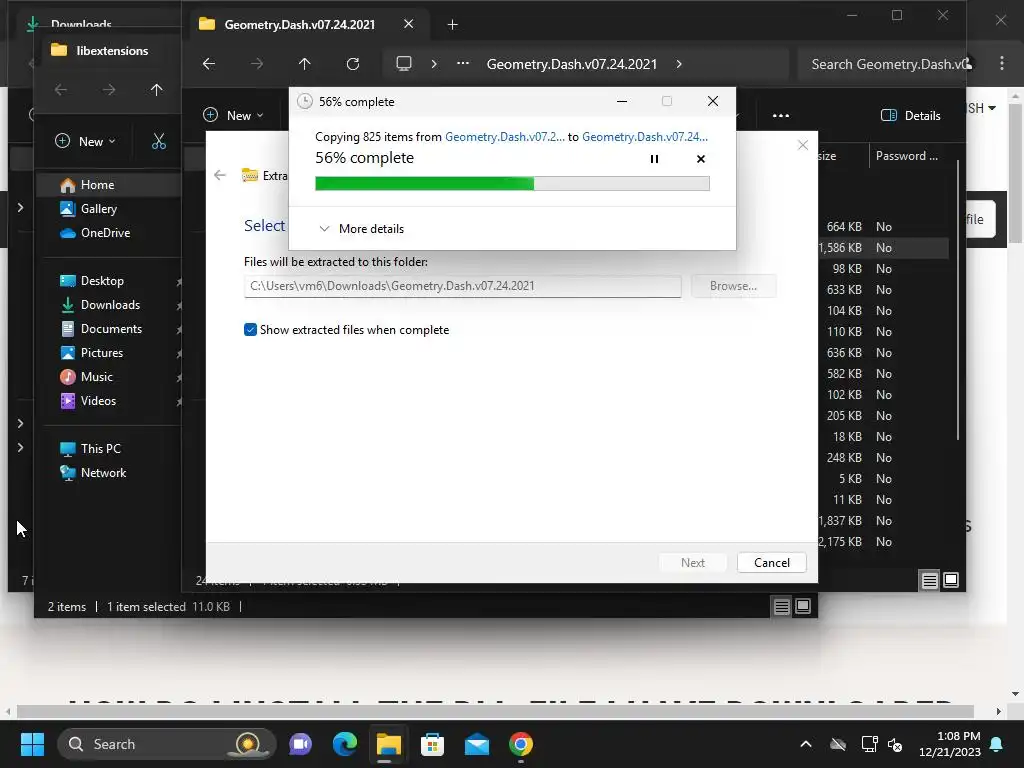Cancel the copy with the small X
1024x768 pixels.
click(701, 159)
